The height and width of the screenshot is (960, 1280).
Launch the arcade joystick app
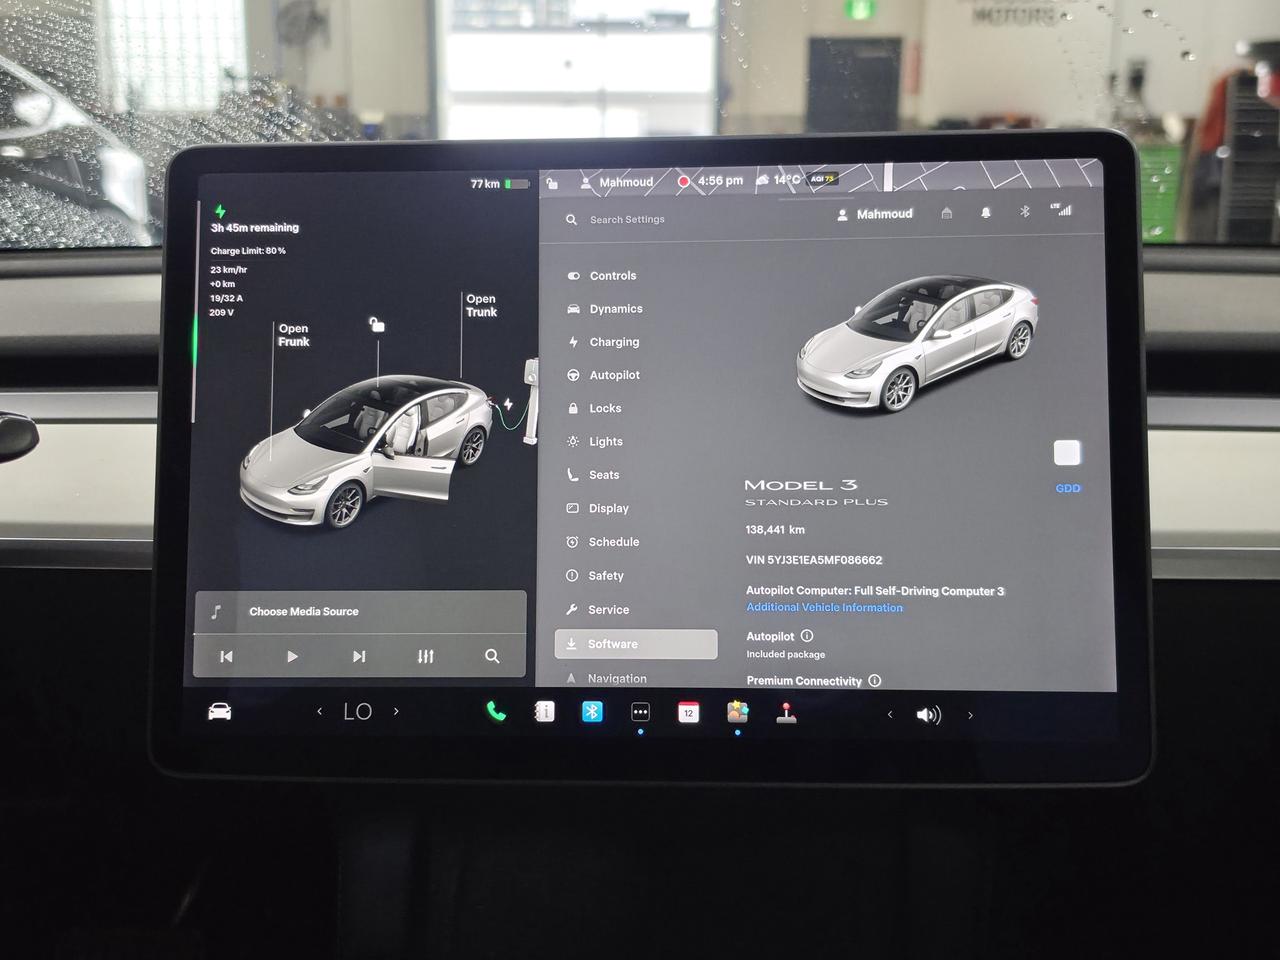pyautogui.click(x=786, y=713)
